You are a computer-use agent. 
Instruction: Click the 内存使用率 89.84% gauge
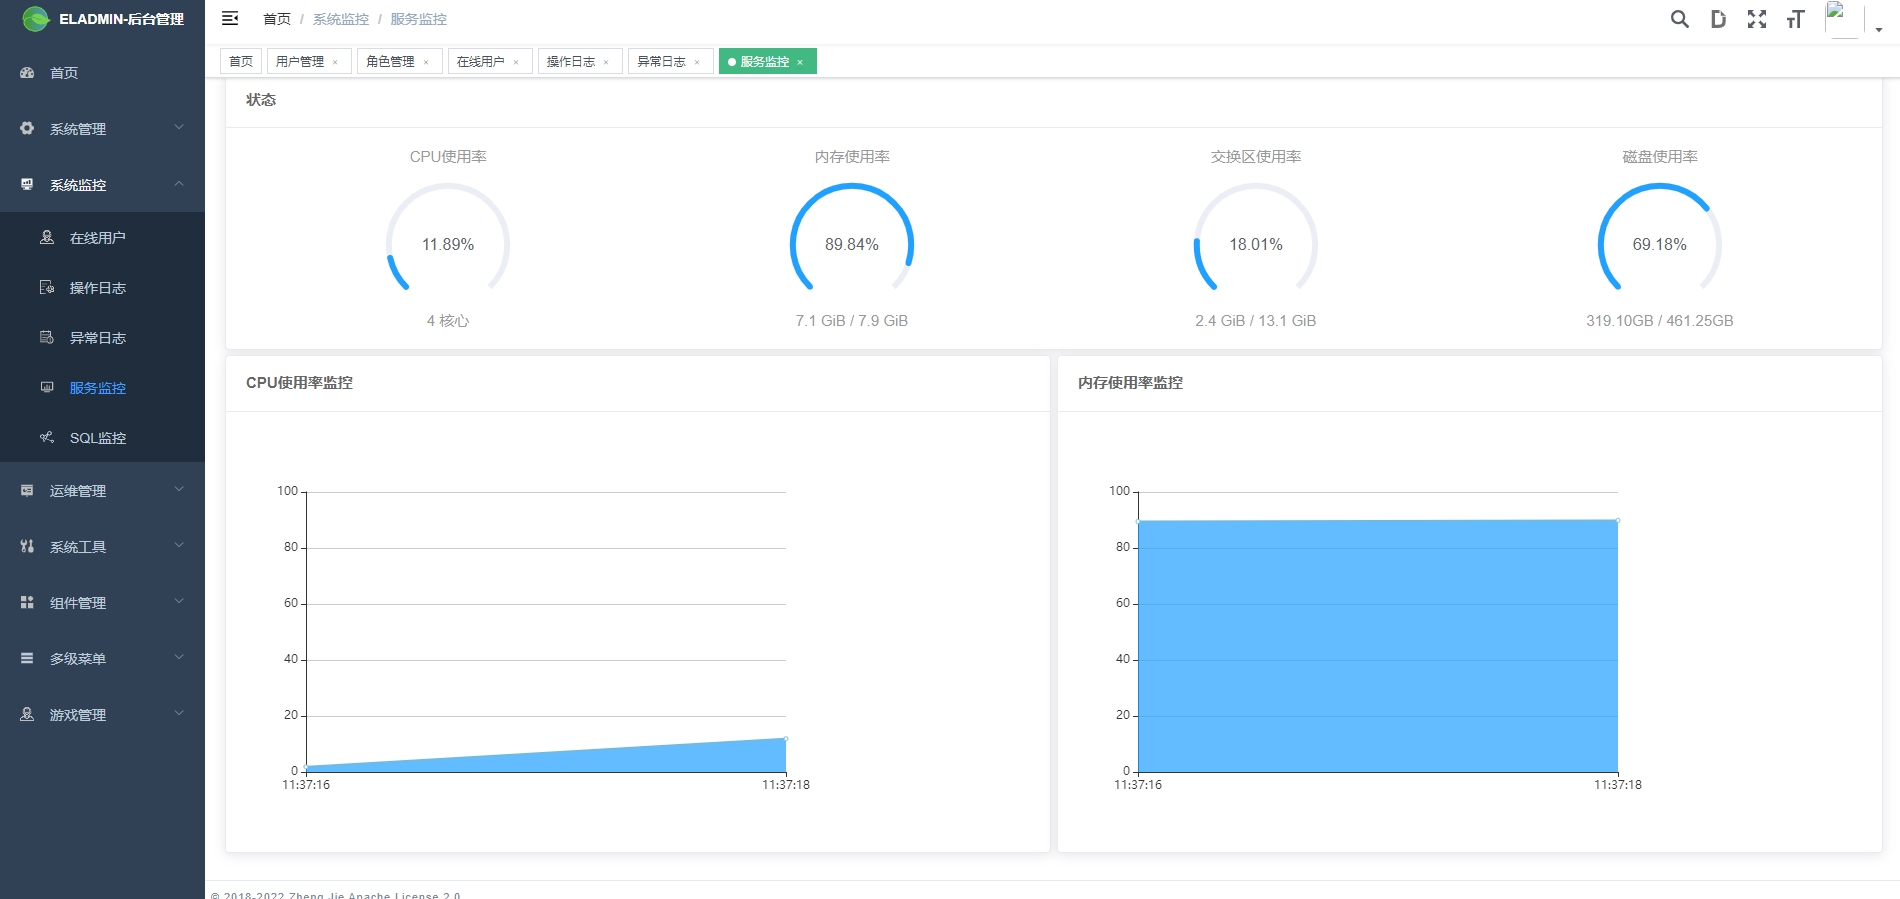[x=852, y=243]
